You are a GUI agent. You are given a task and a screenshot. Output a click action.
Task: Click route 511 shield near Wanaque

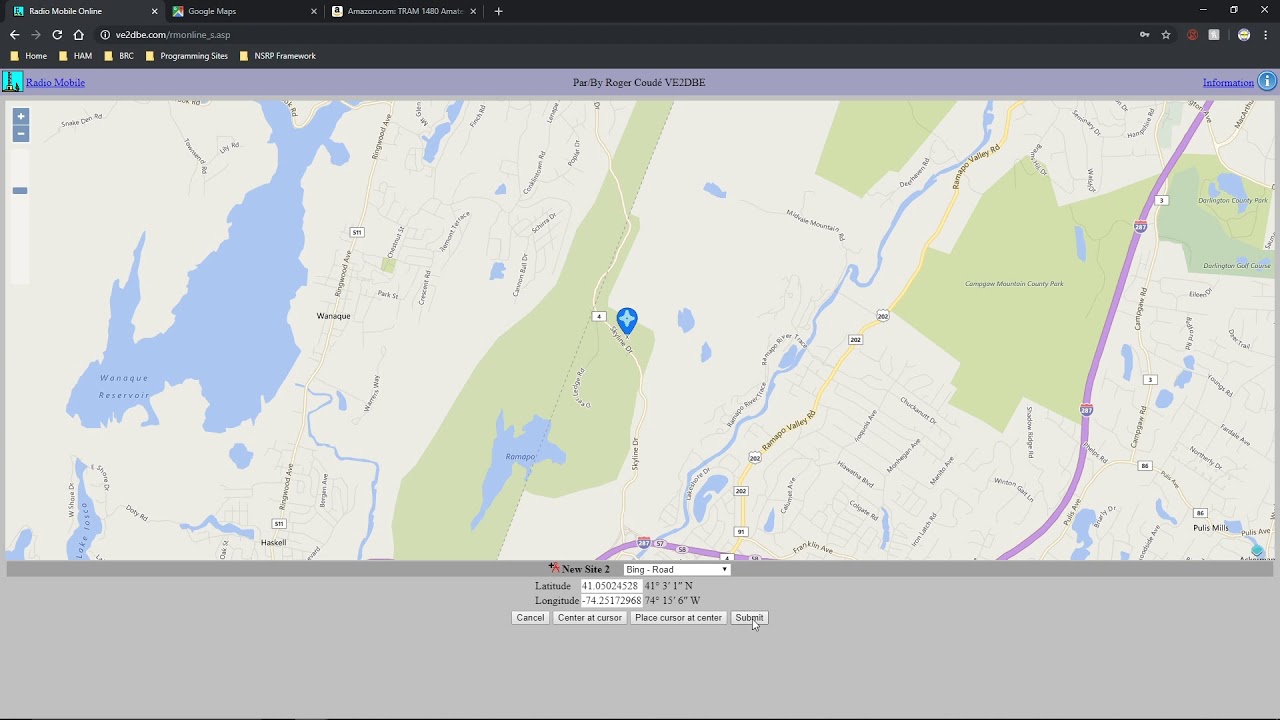357,232
